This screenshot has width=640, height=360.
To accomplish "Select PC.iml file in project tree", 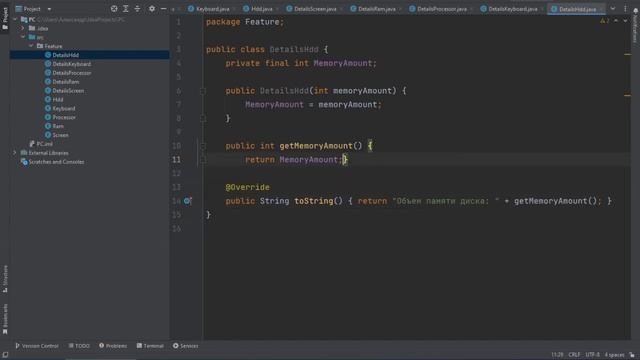I will click(x=44, y=144).
